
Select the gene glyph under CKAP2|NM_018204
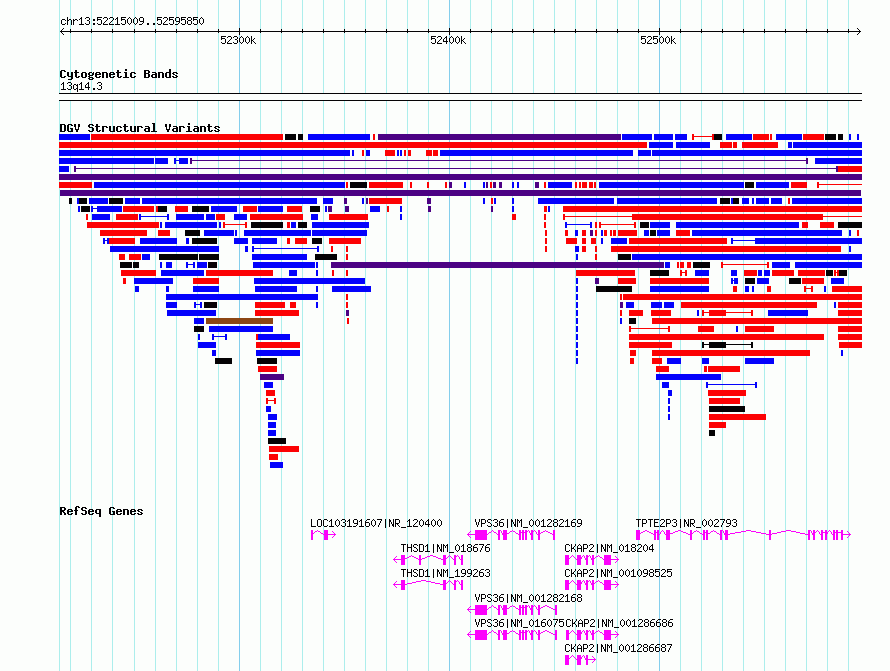(x=591, y=560)
